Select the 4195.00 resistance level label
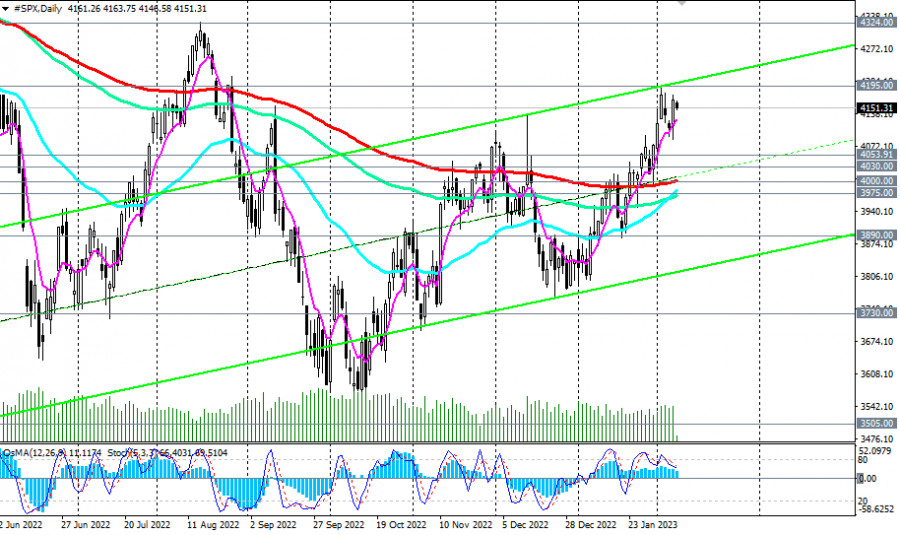Image resolution: width=900 pixels, height=535 pixels. point(876,87)
